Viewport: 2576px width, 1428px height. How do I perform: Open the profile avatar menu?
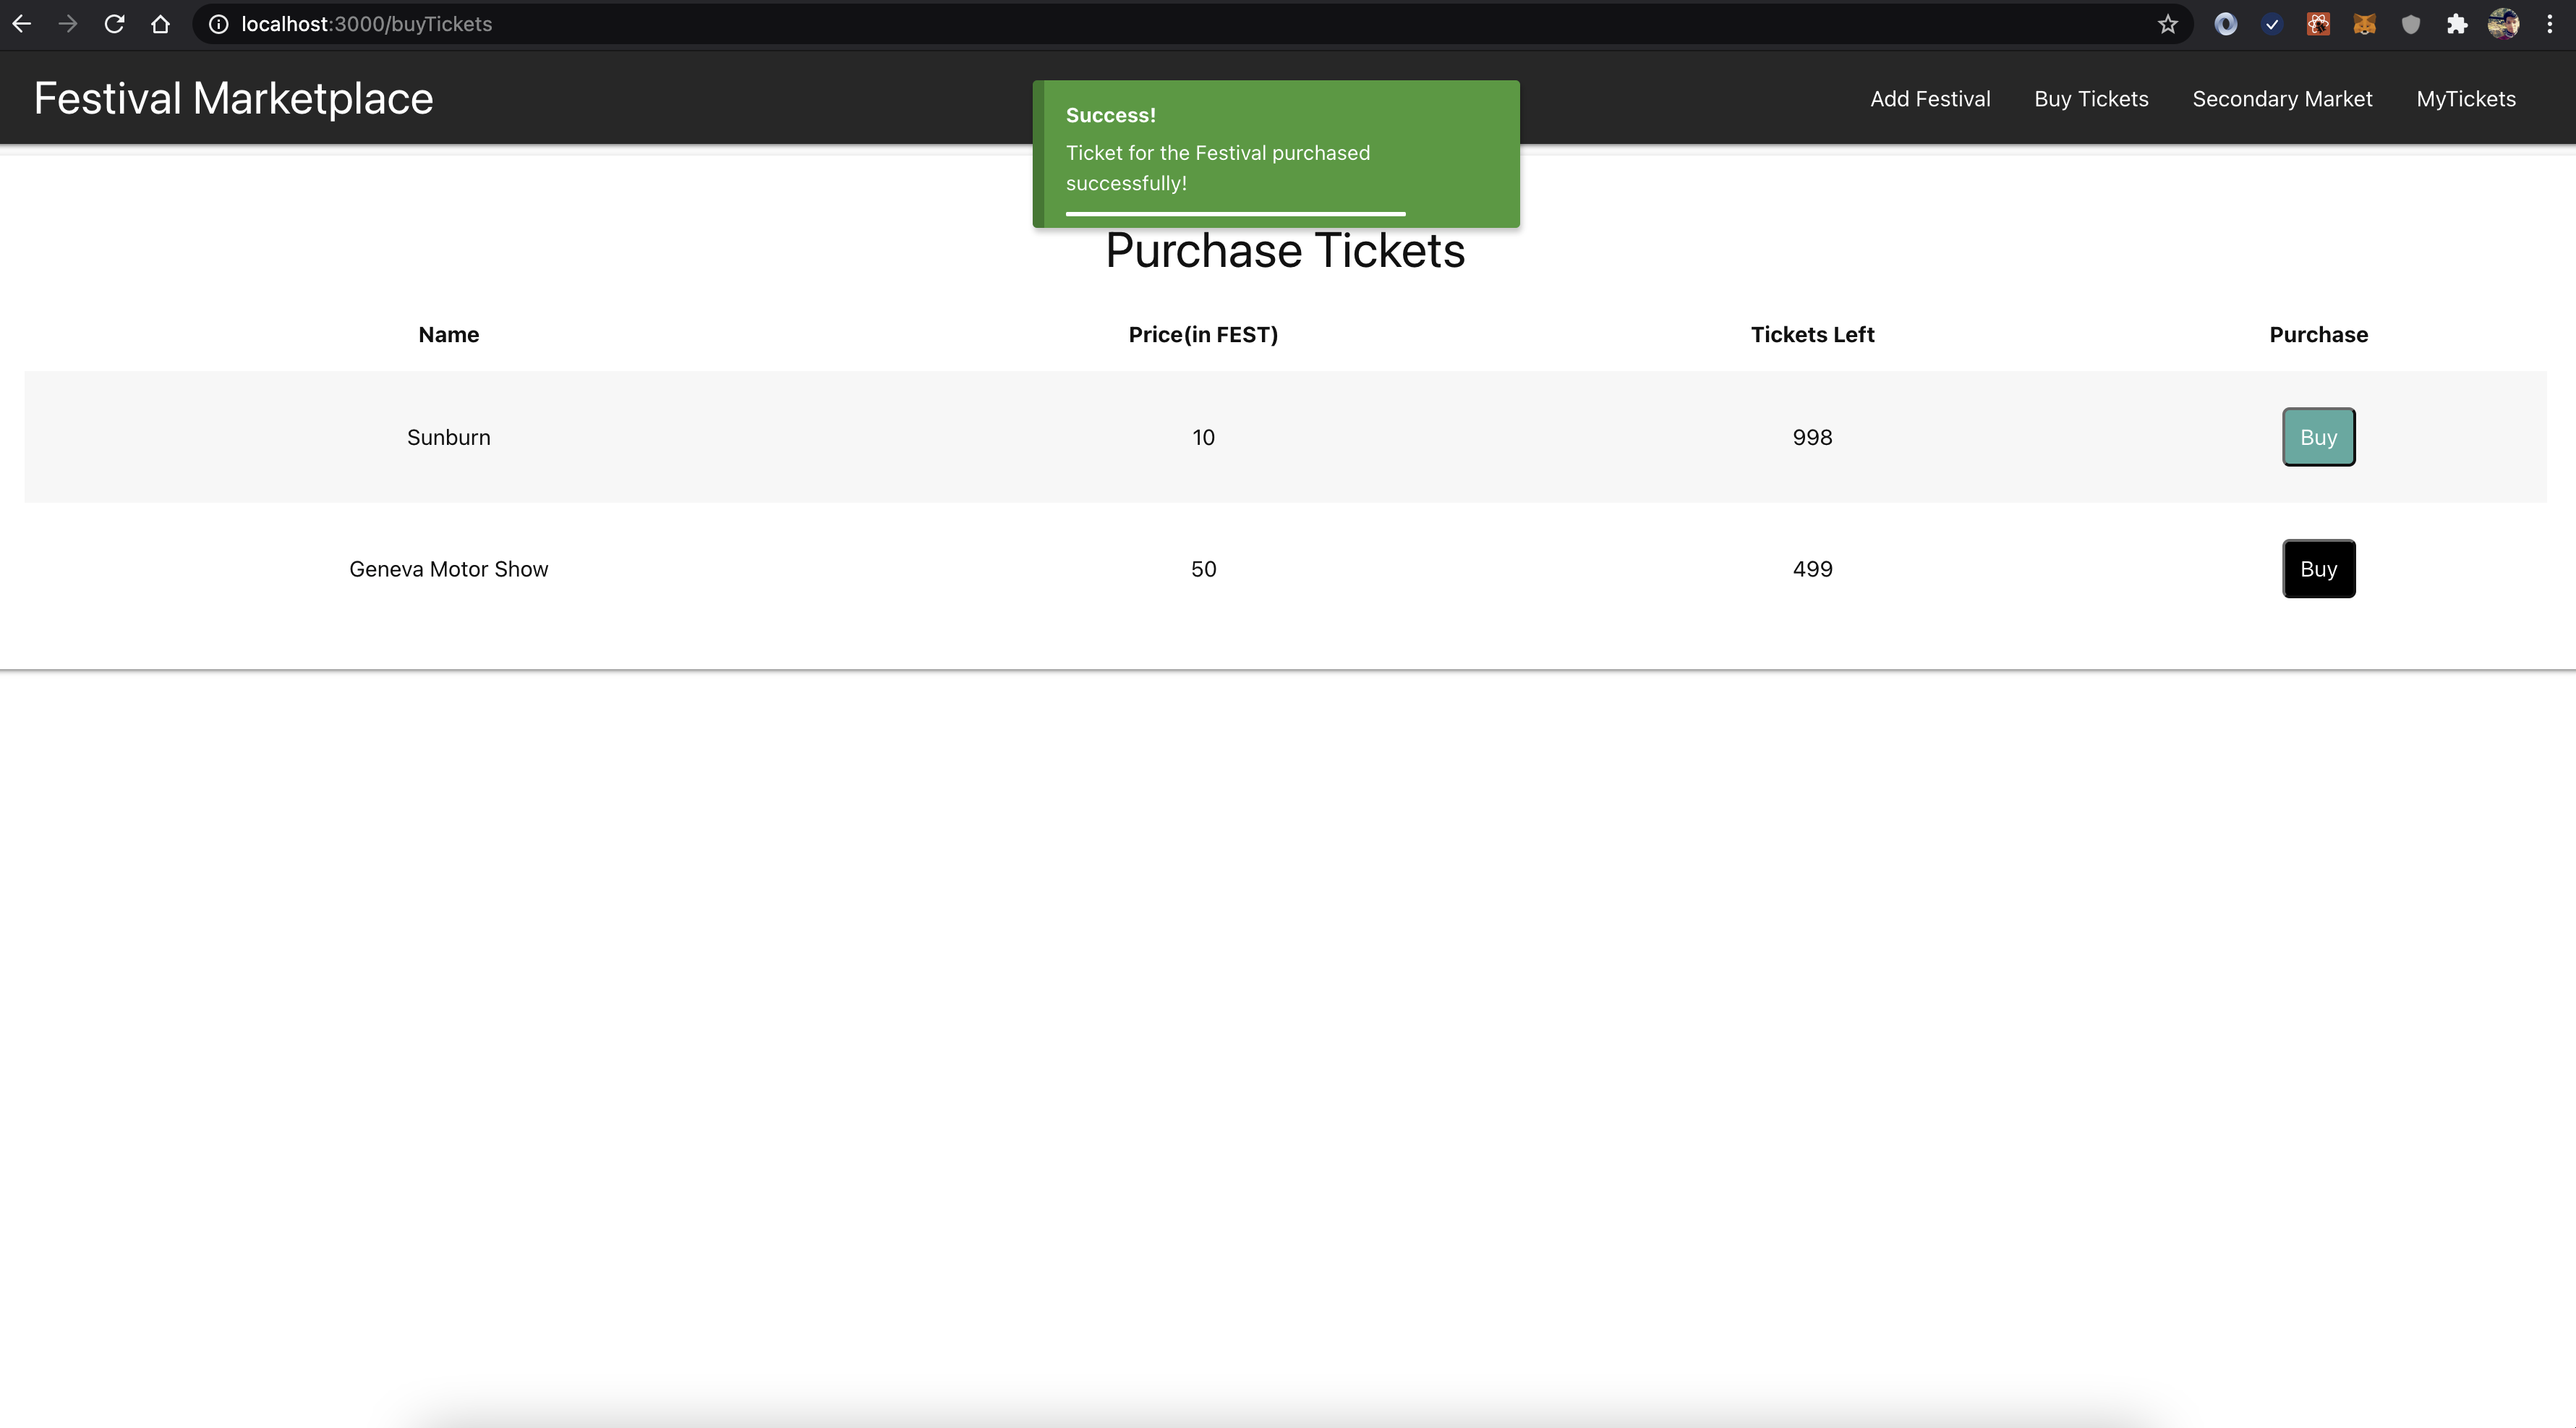(2503, 24)
